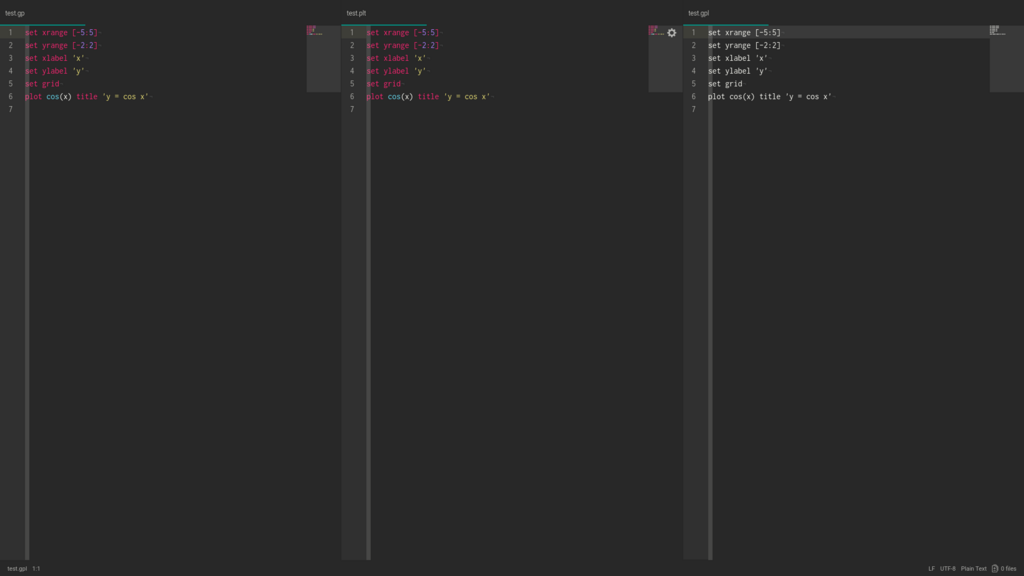The width and height of the screenshot is (1024, 576).
Task: Click 'set ylabel 'y'' line in test.gpl
Action: click(738, 71)
